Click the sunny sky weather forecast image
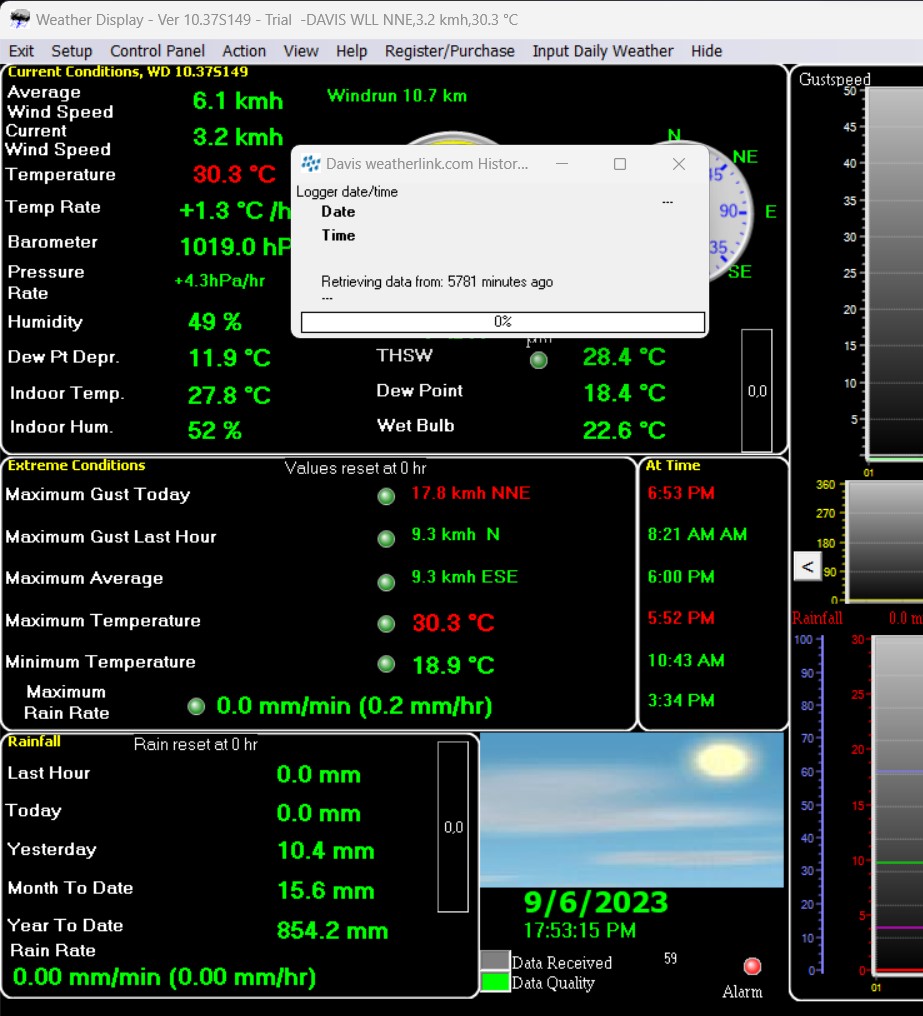 click(x=631, y=810)
